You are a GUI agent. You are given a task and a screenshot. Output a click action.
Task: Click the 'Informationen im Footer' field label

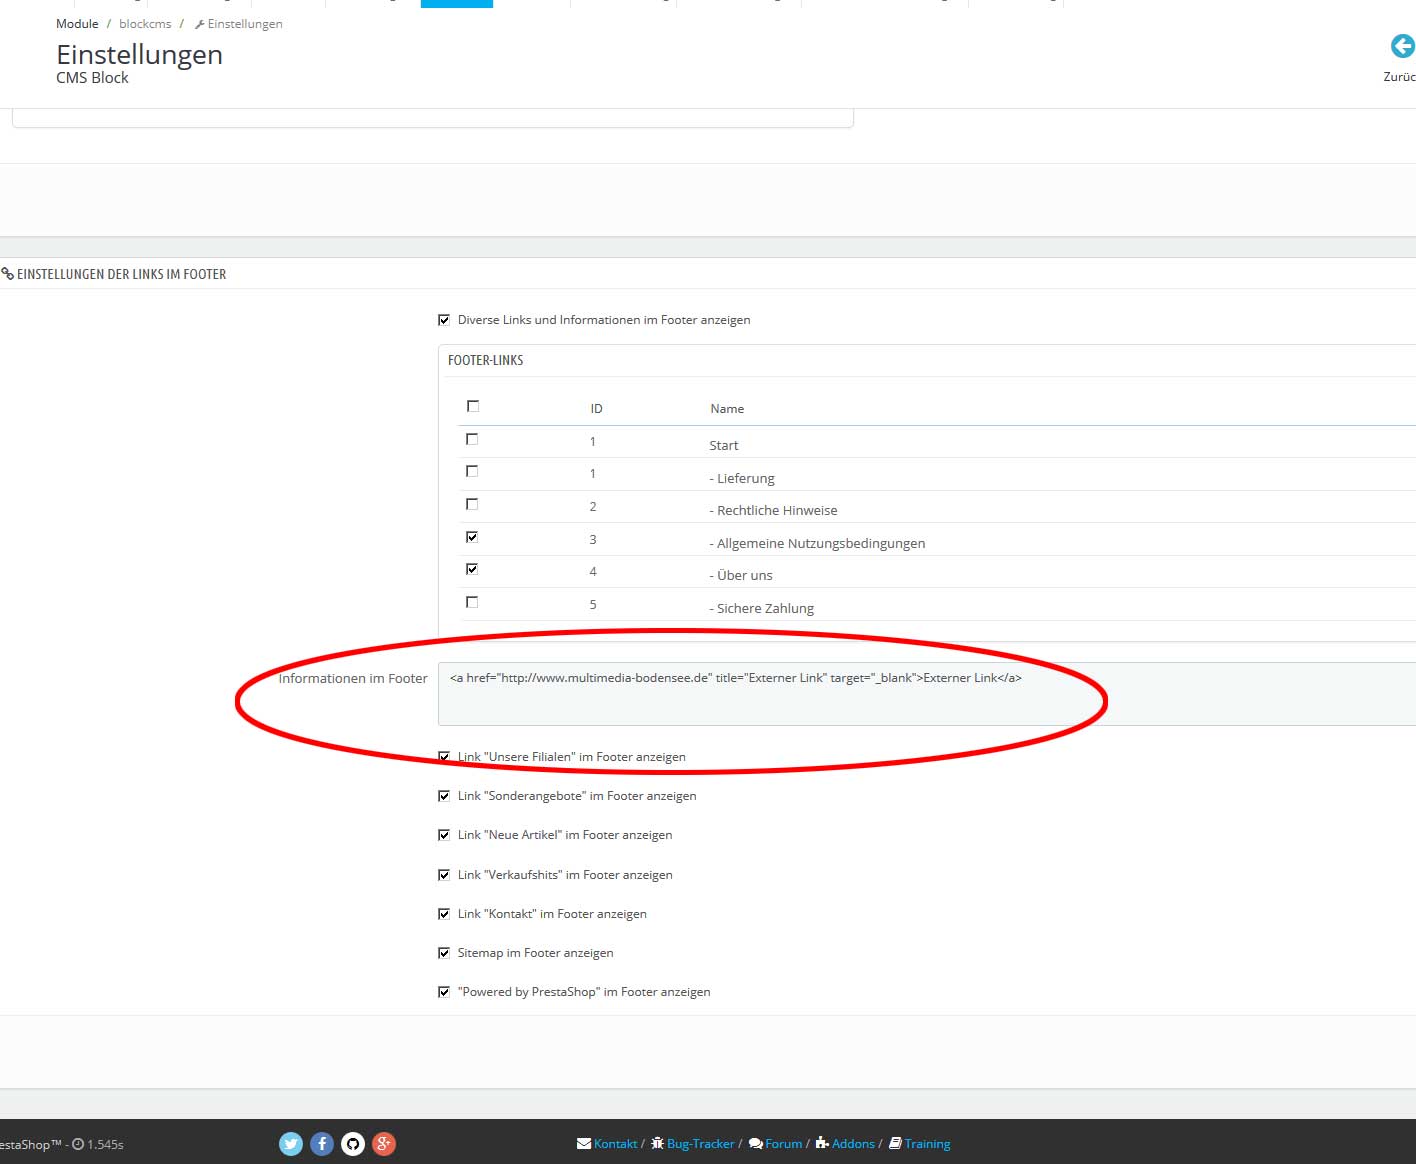pyautogui.click(x=353, y=678)
